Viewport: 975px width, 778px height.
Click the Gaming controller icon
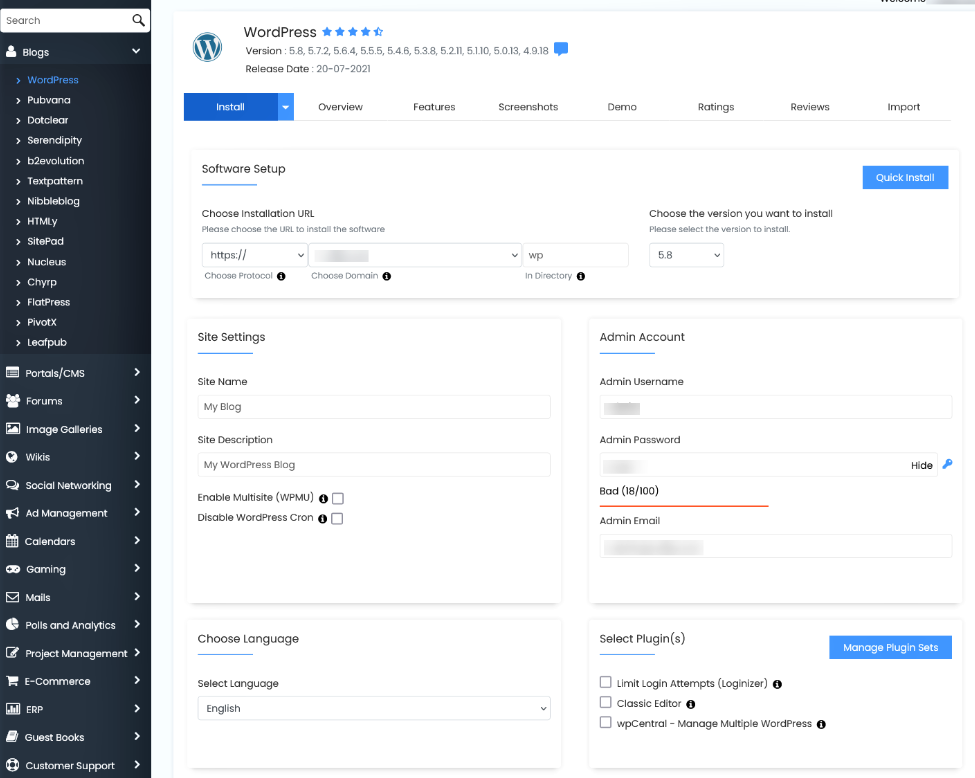(x=12, y=569)
